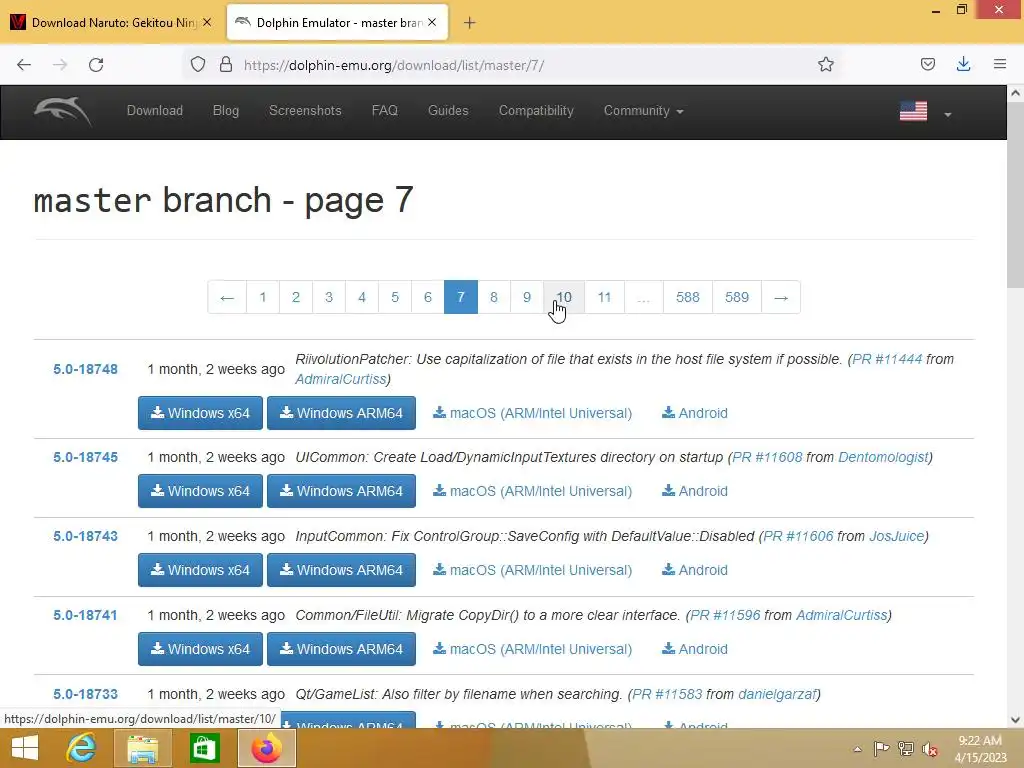Expand the Community dropdown menu
This screenshot has width=1024, height=768.
point(643,110)
